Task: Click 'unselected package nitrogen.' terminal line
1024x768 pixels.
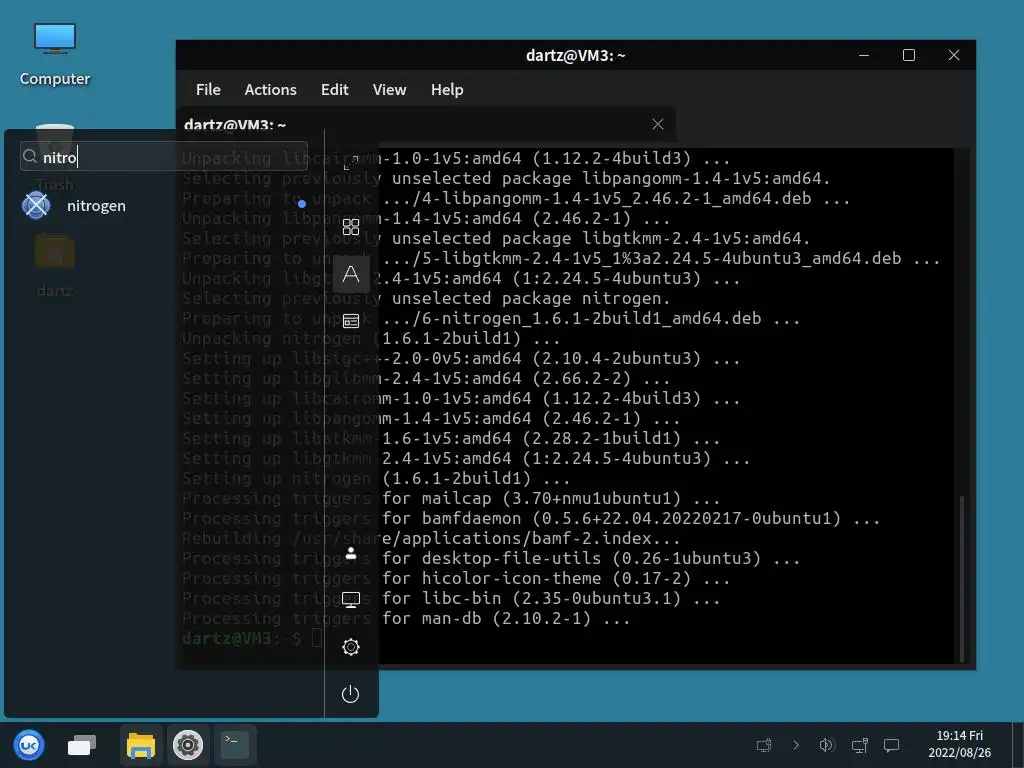Action: pyautogui.click(x=531, y=298)
